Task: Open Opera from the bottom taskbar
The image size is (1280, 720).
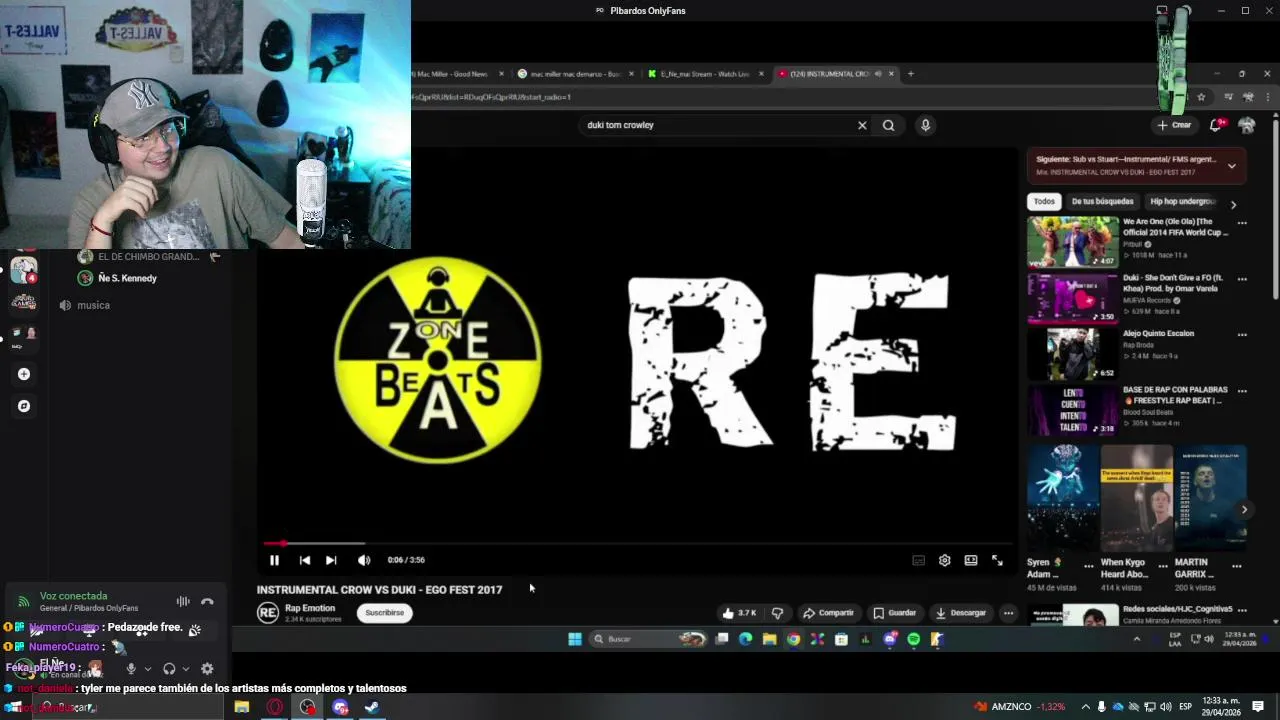Action: coord(275,707)
